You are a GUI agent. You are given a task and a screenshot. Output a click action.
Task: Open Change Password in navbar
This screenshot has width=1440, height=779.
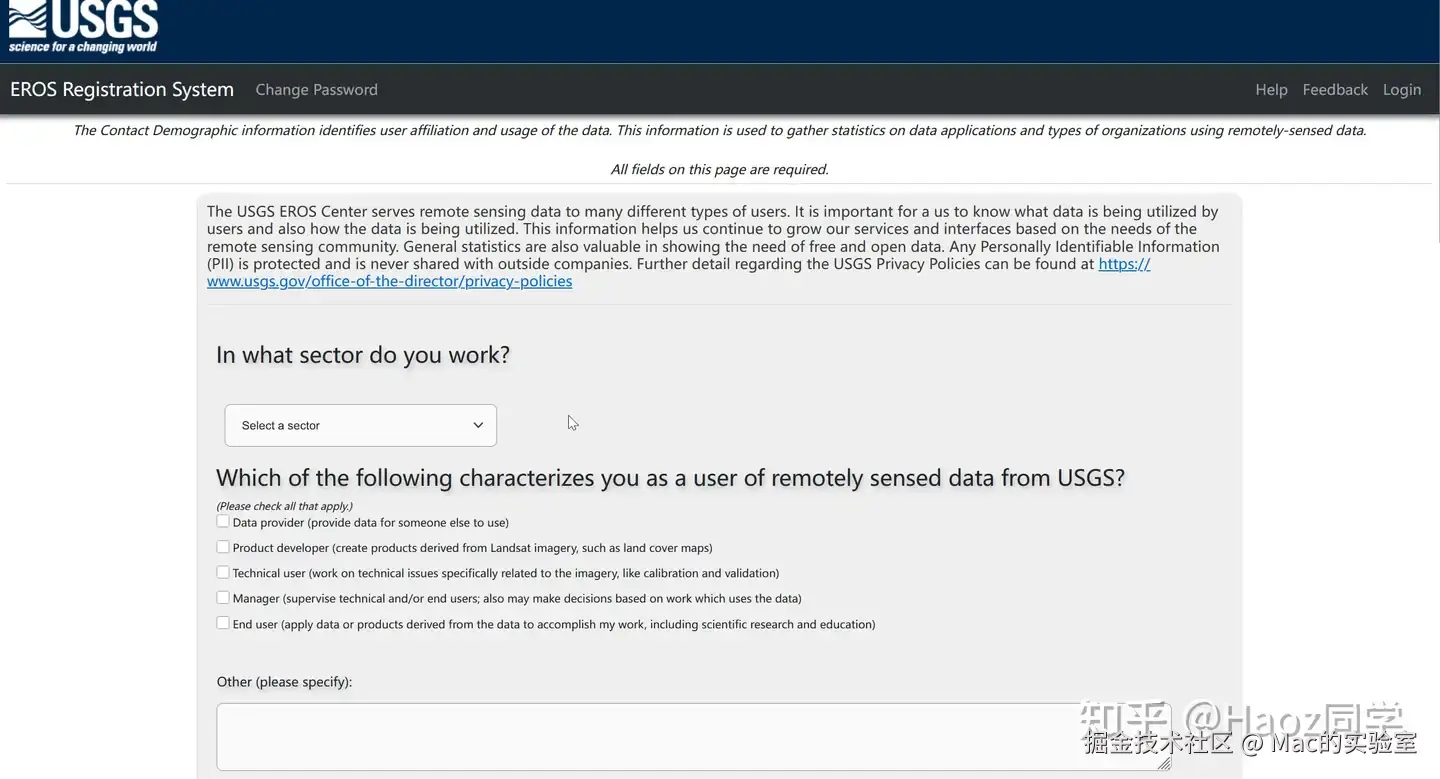click(316, 90)
